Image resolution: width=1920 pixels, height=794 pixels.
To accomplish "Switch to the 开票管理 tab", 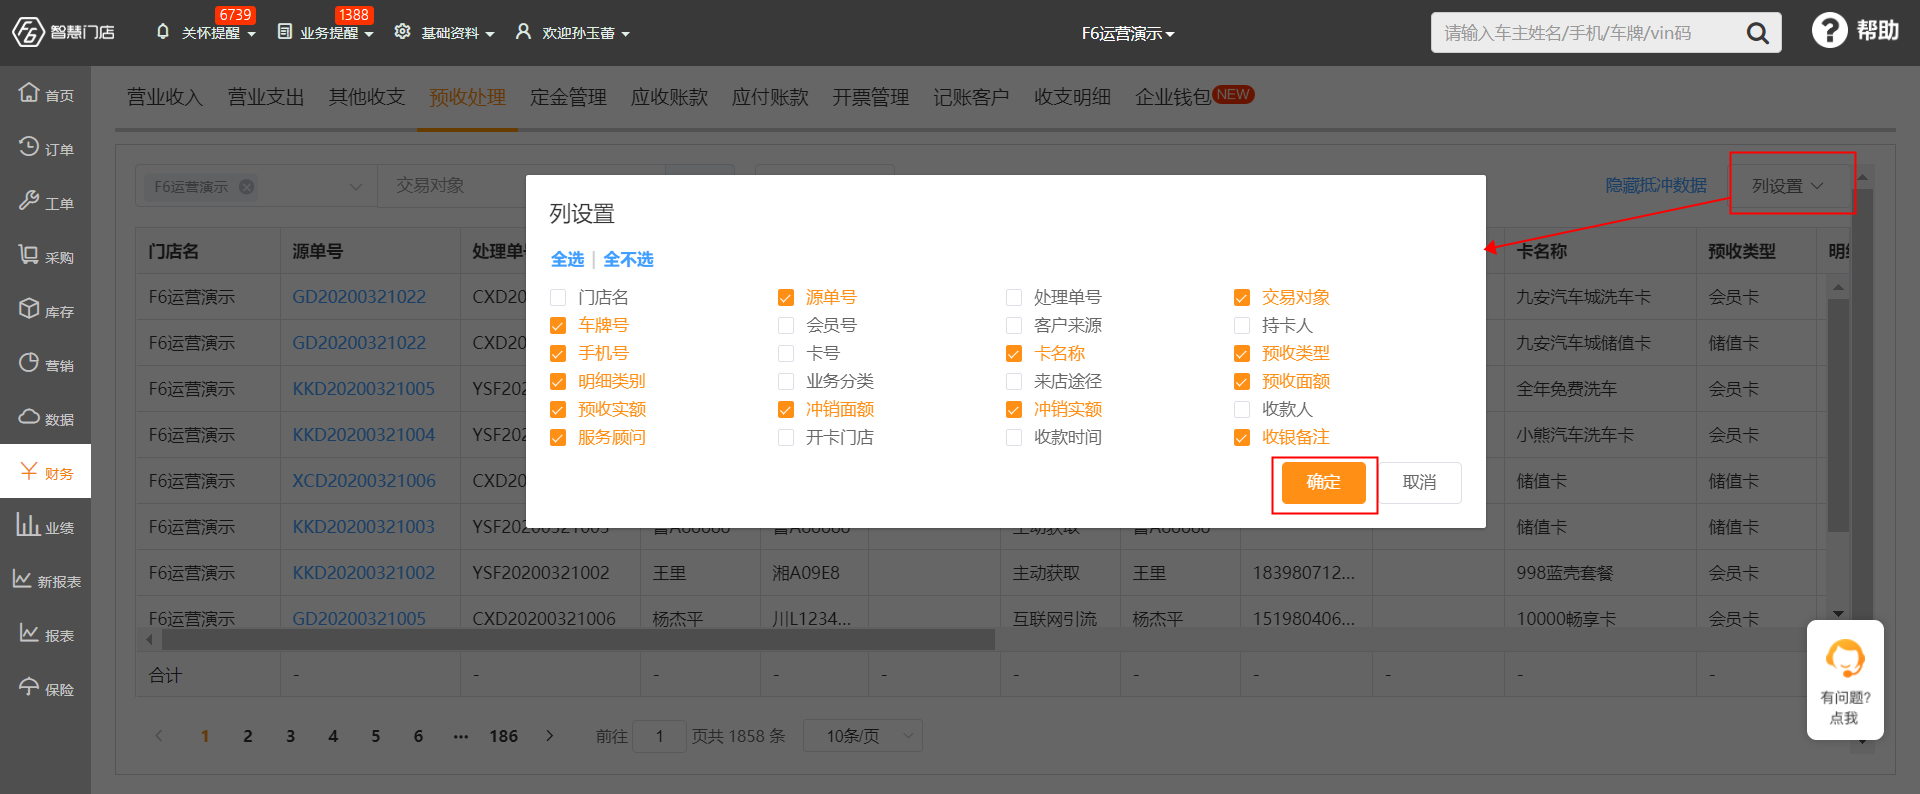I will click(871, 97).
